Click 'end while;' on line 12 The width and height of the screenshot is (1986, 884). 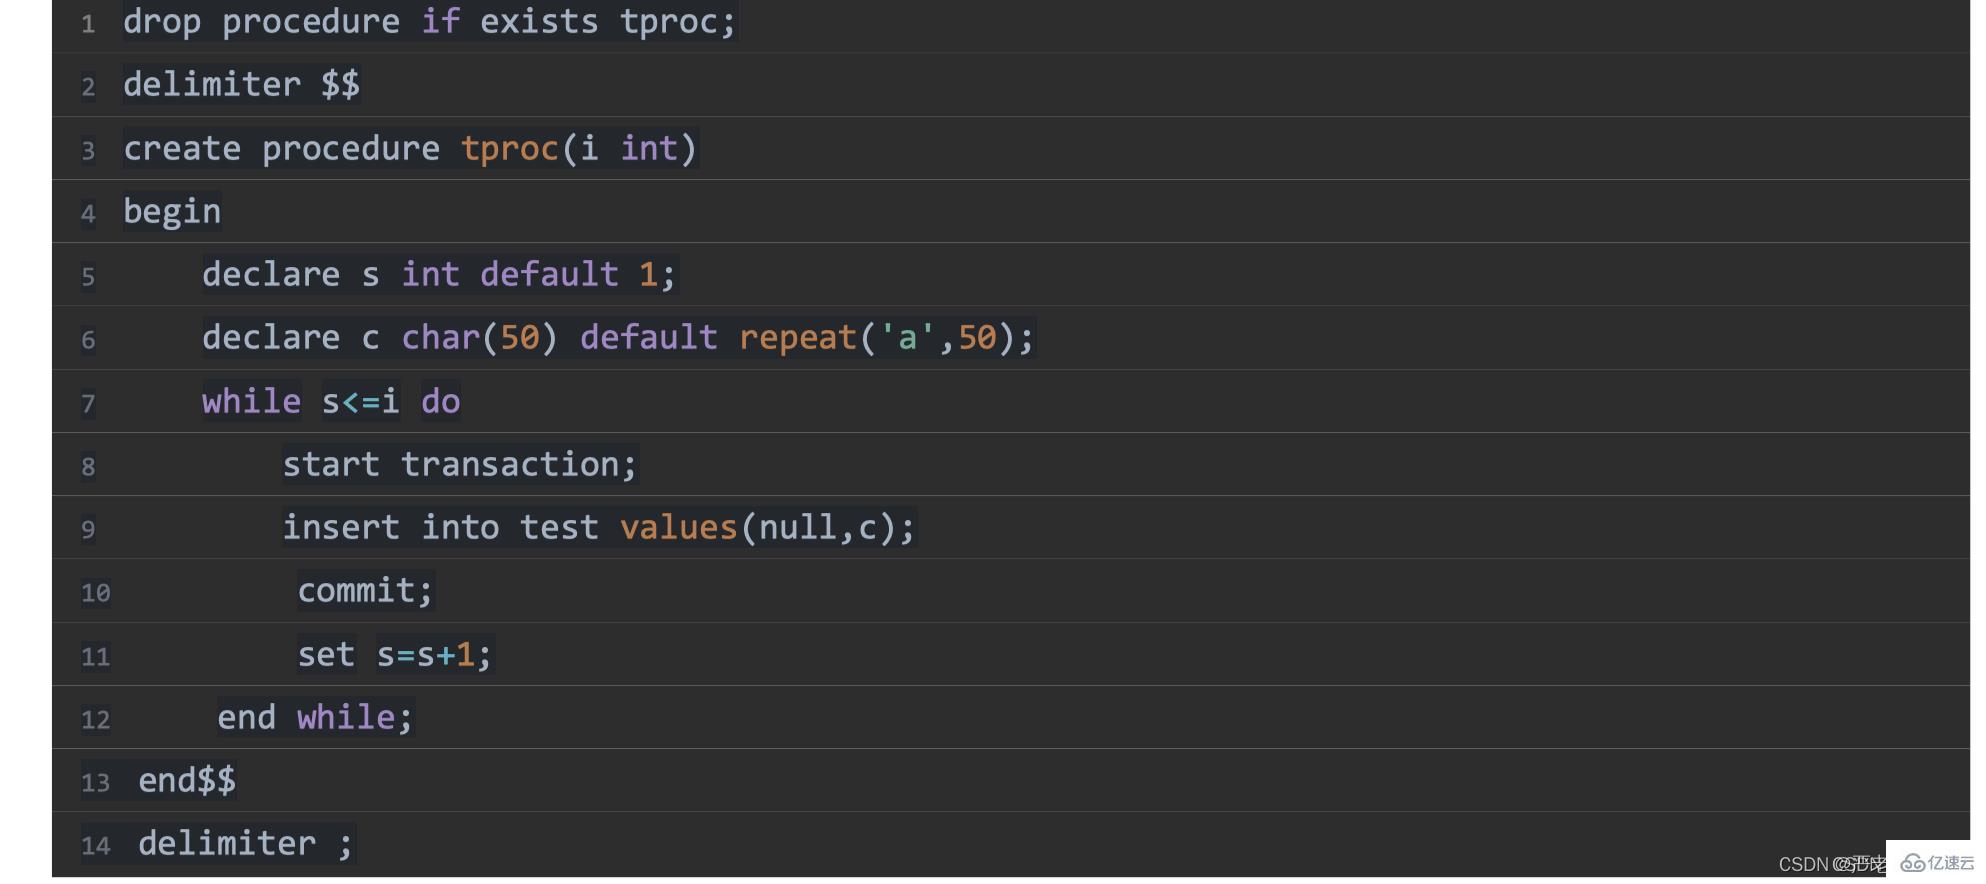[x=316, y=717]
